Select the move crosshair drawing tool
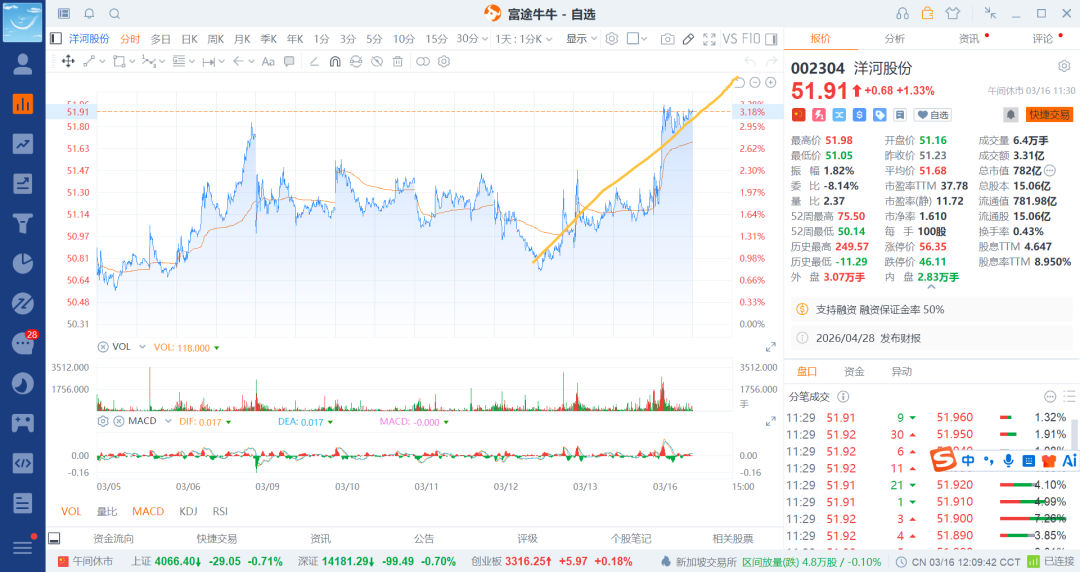Image resolution: width=1080 pixels, height=572 pixels. (x=68, y=61)
